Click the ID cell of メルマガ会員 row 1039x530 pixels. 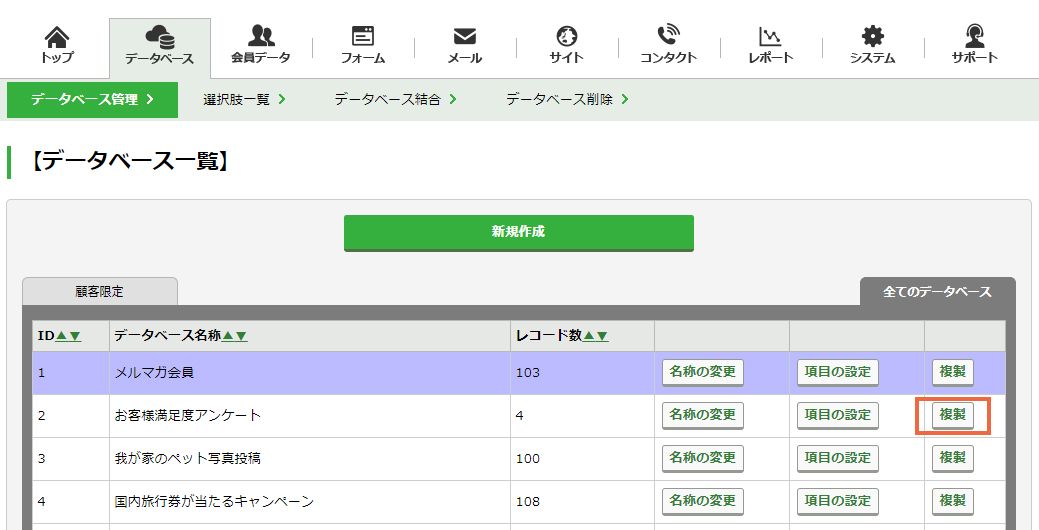point(71,373)
